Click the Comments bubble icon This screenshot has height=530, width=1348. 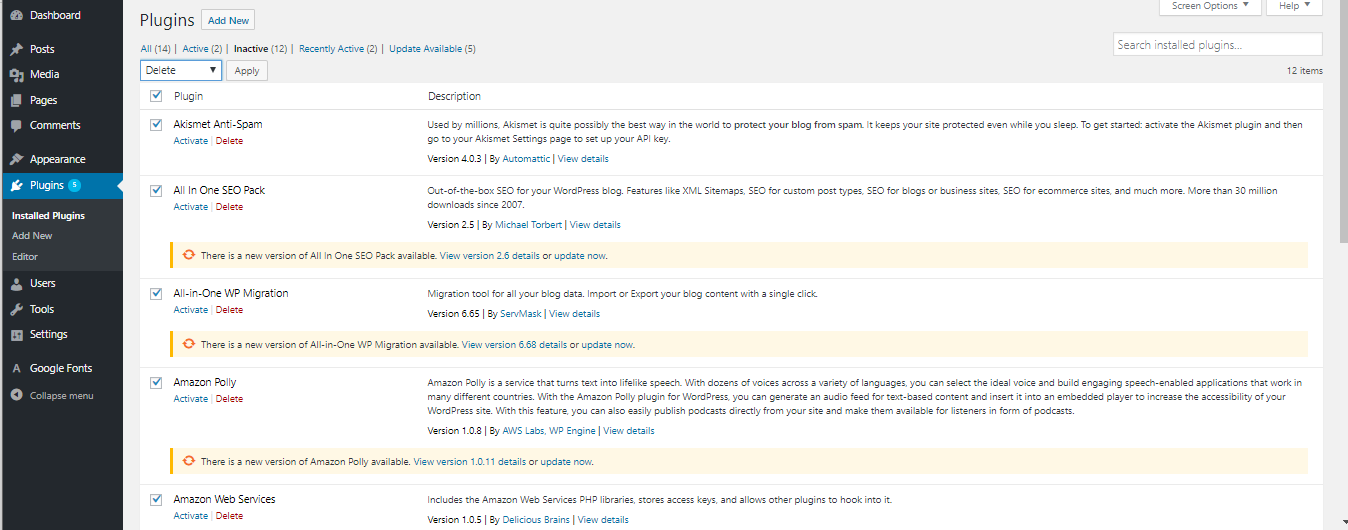(16, 126)
